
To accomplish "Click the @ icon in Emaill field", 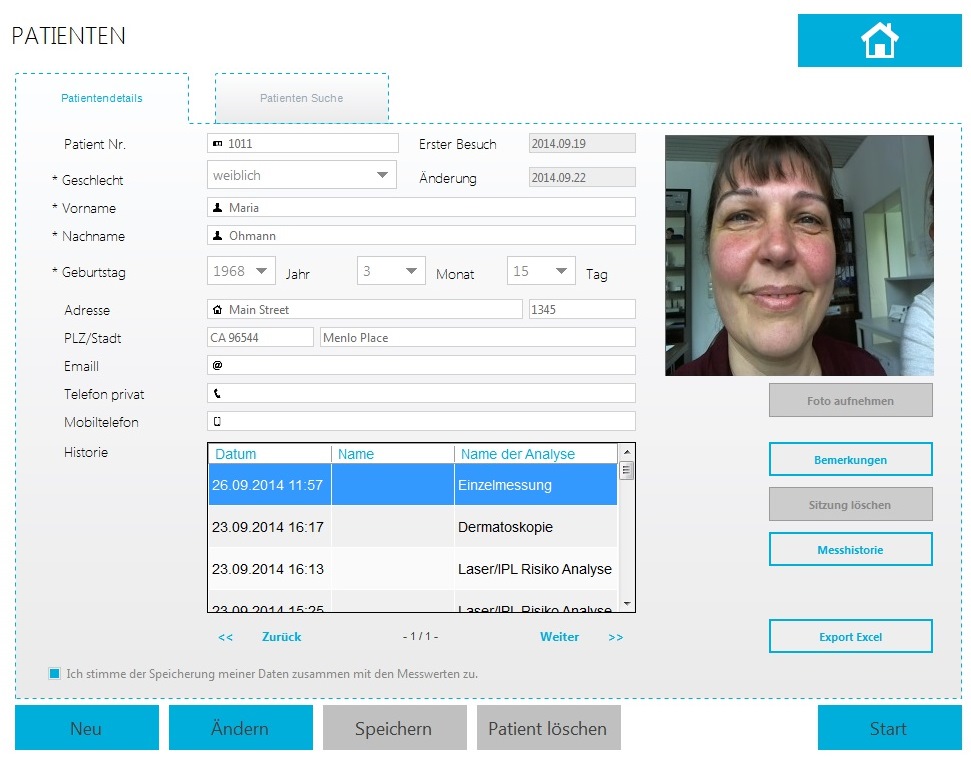I will (x=217, y=365).
